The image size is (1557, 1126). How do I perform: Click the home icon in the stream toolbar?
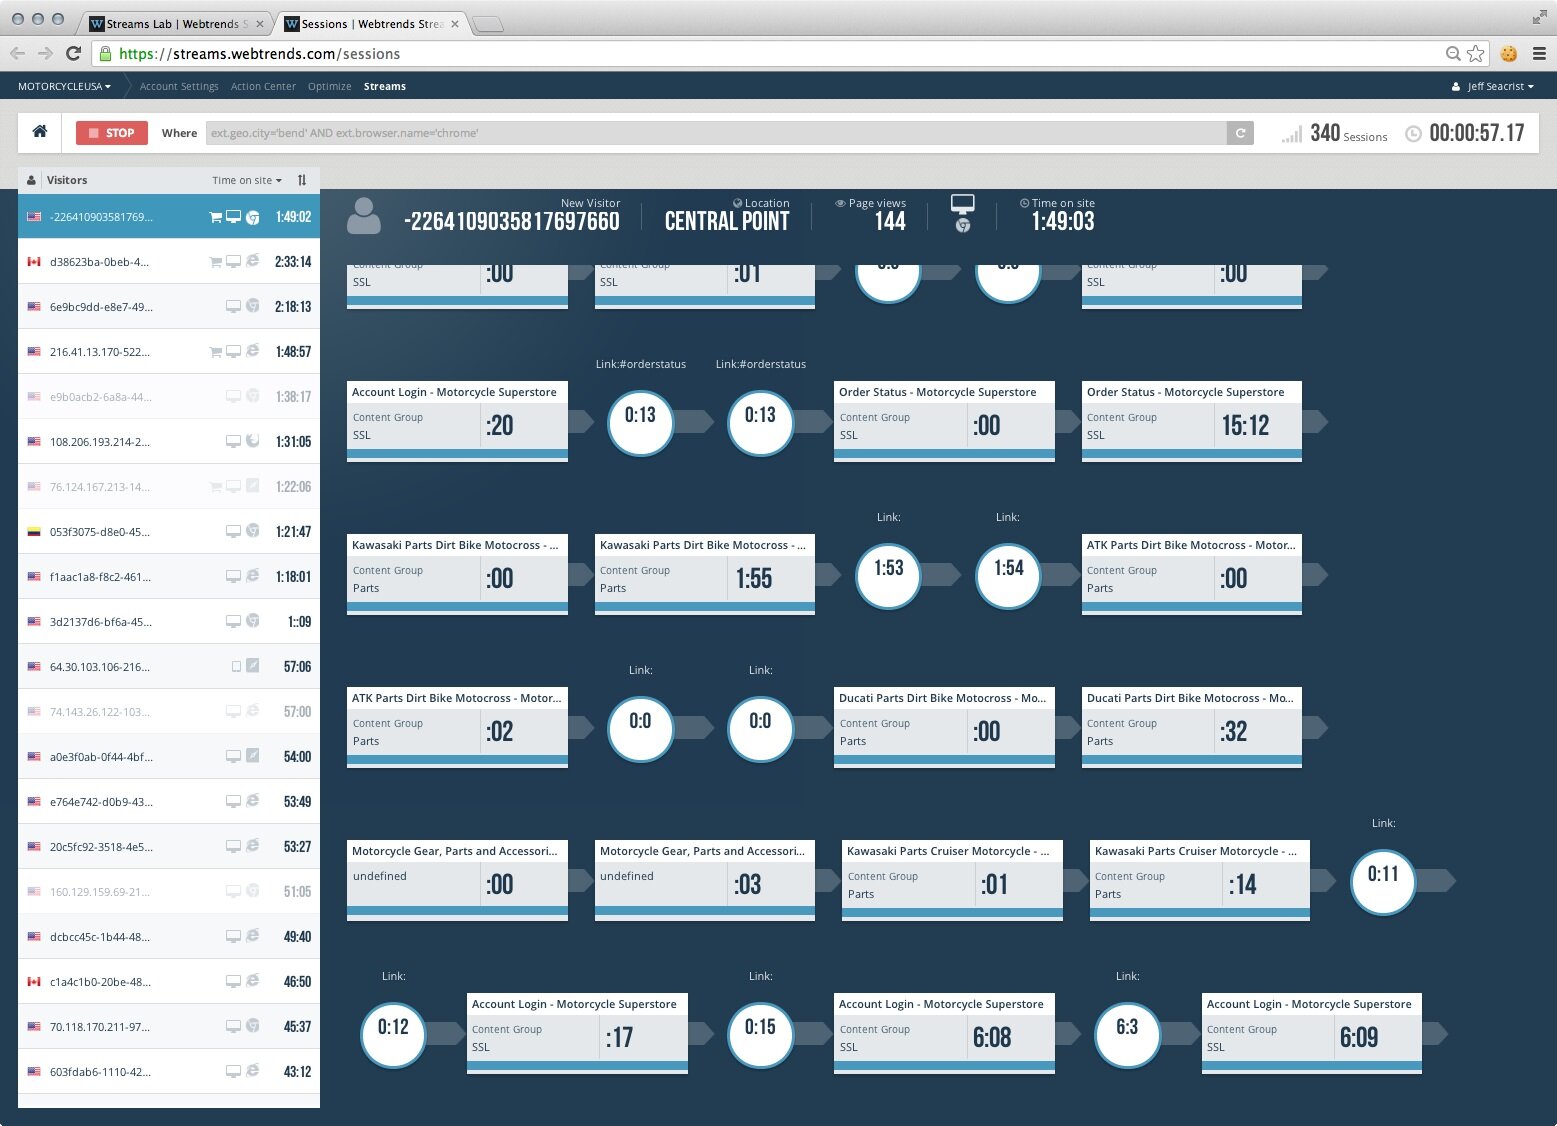[x=40, y=132]
